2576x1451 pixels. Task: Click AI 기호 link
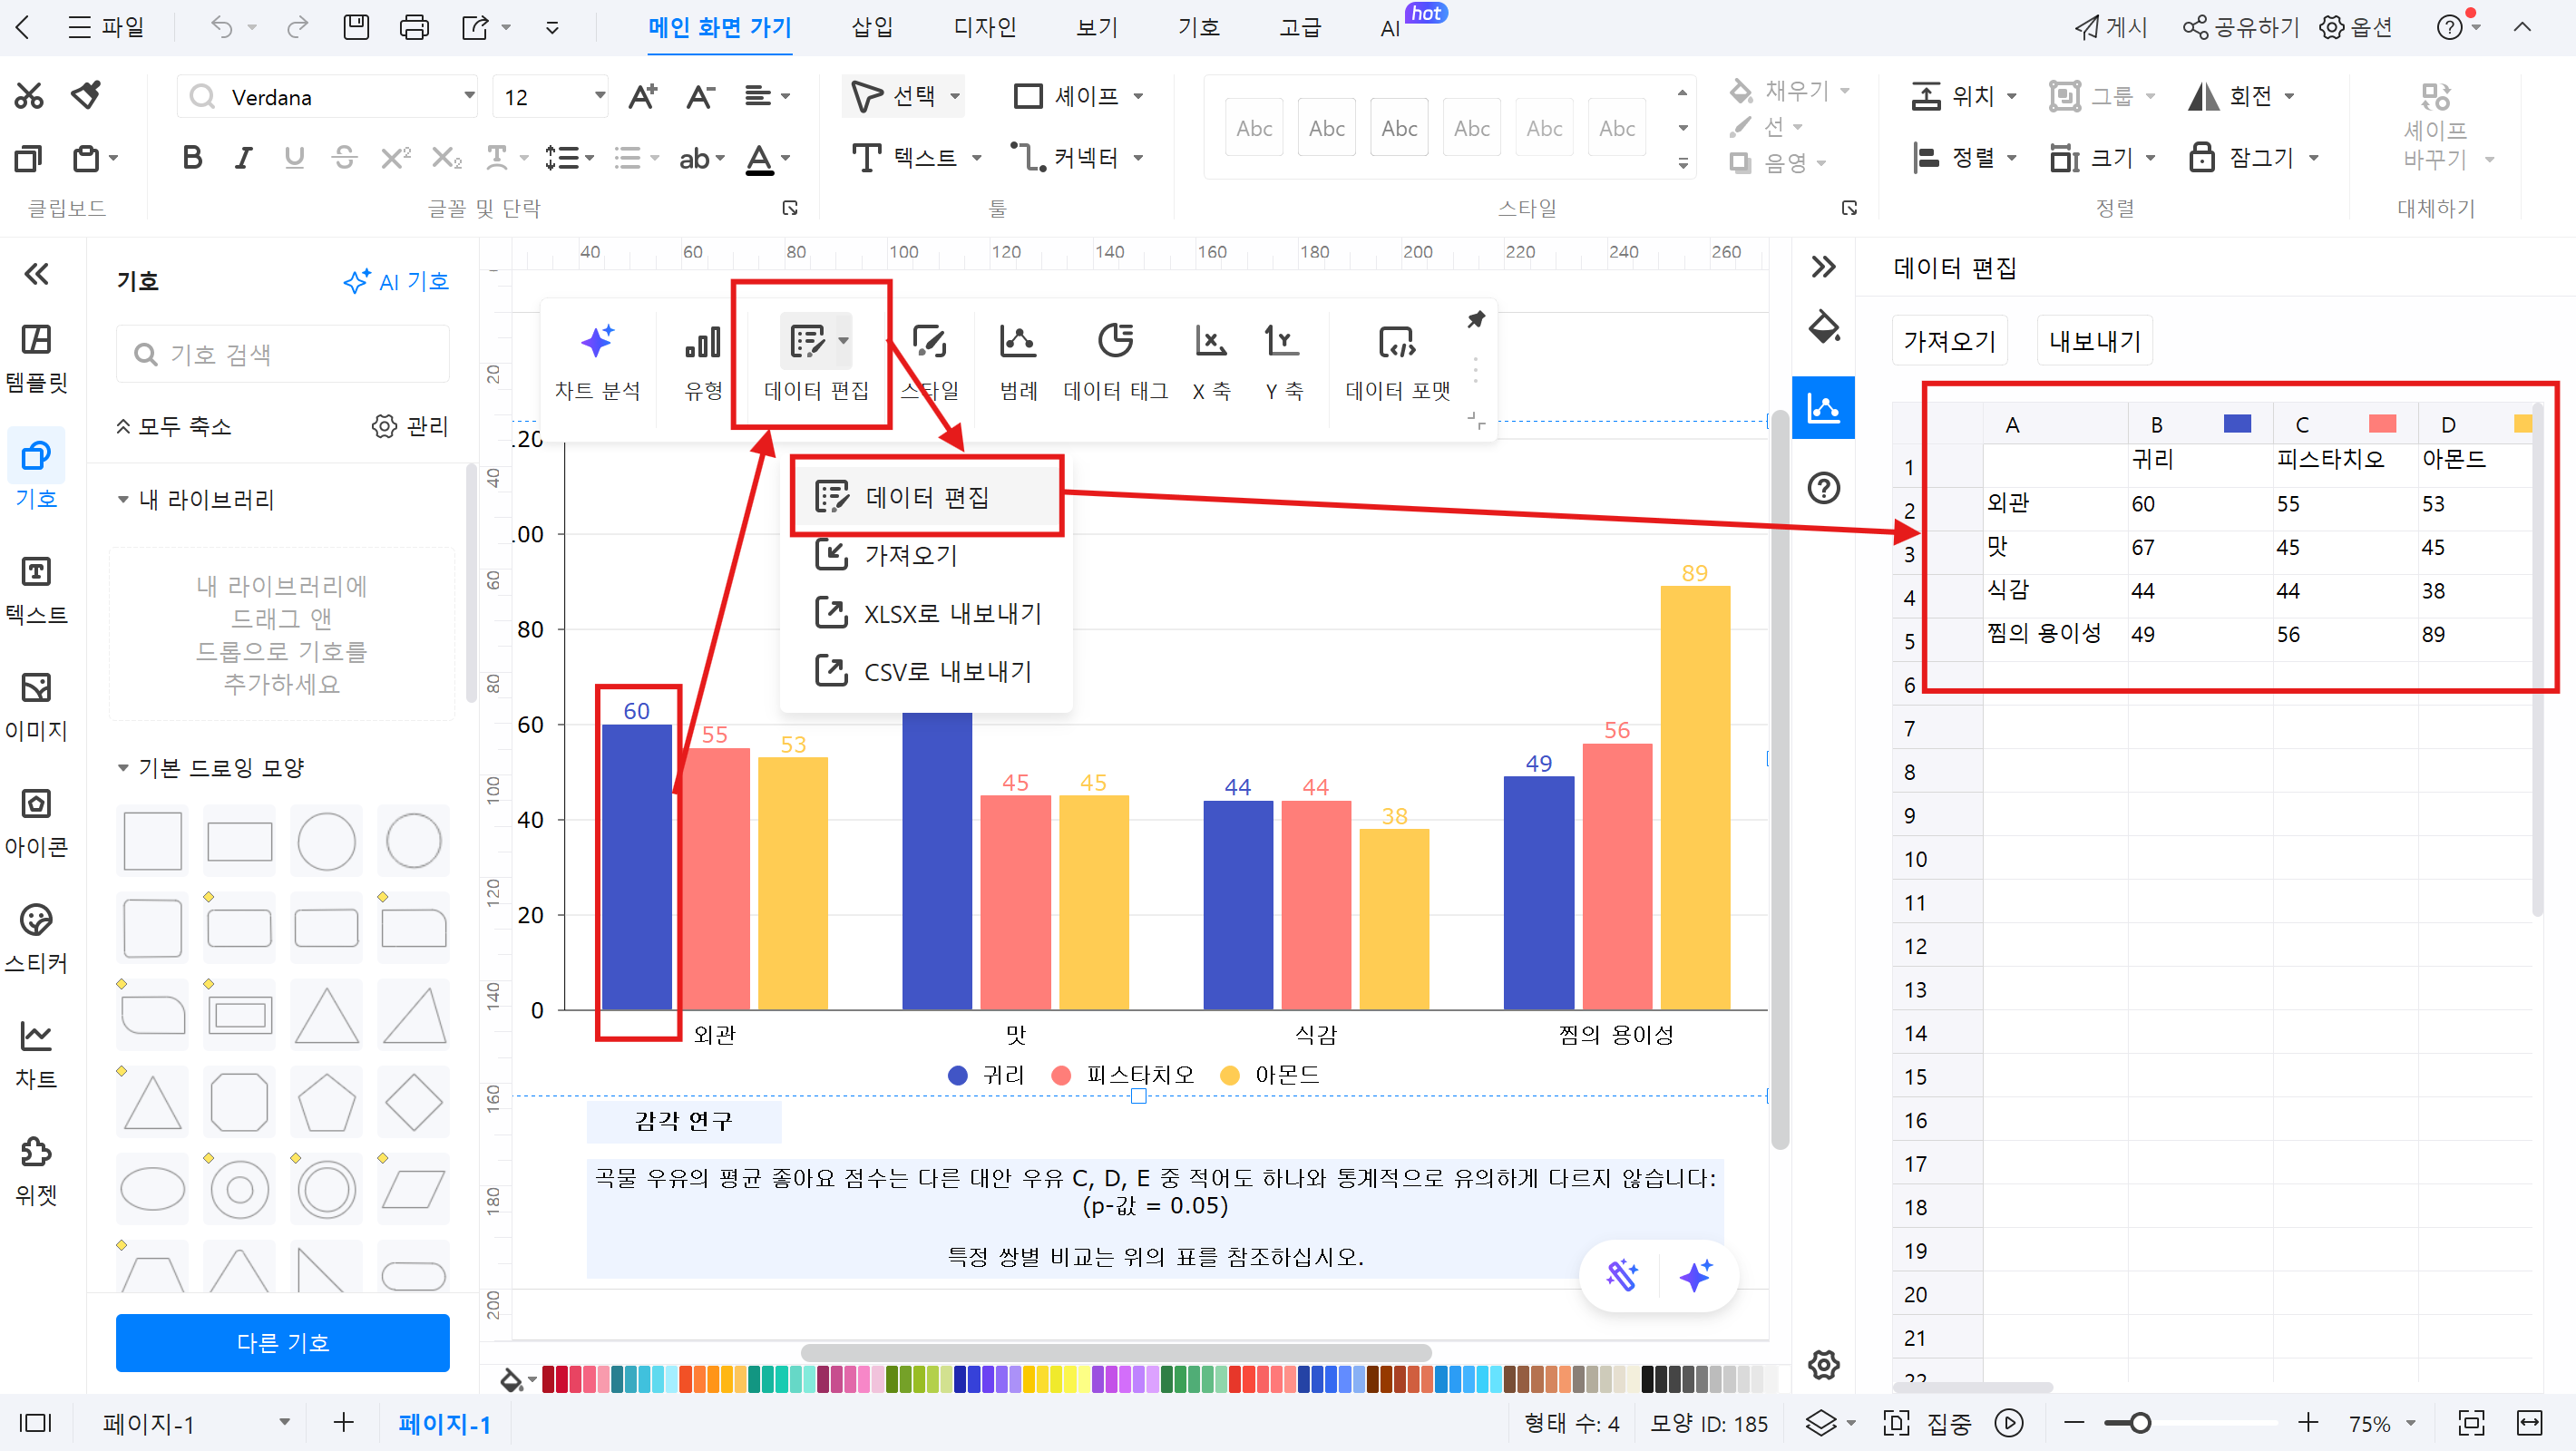click(396, 281)
